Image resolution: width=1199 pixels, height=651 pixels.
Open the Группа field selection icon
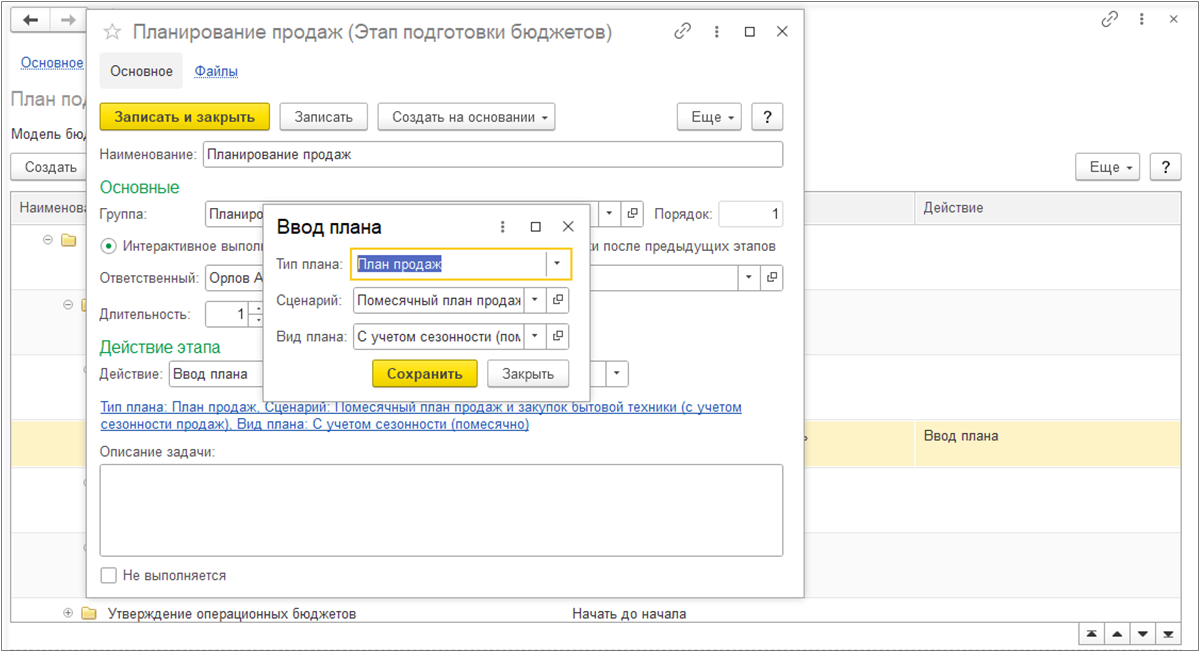coord(633,214)
